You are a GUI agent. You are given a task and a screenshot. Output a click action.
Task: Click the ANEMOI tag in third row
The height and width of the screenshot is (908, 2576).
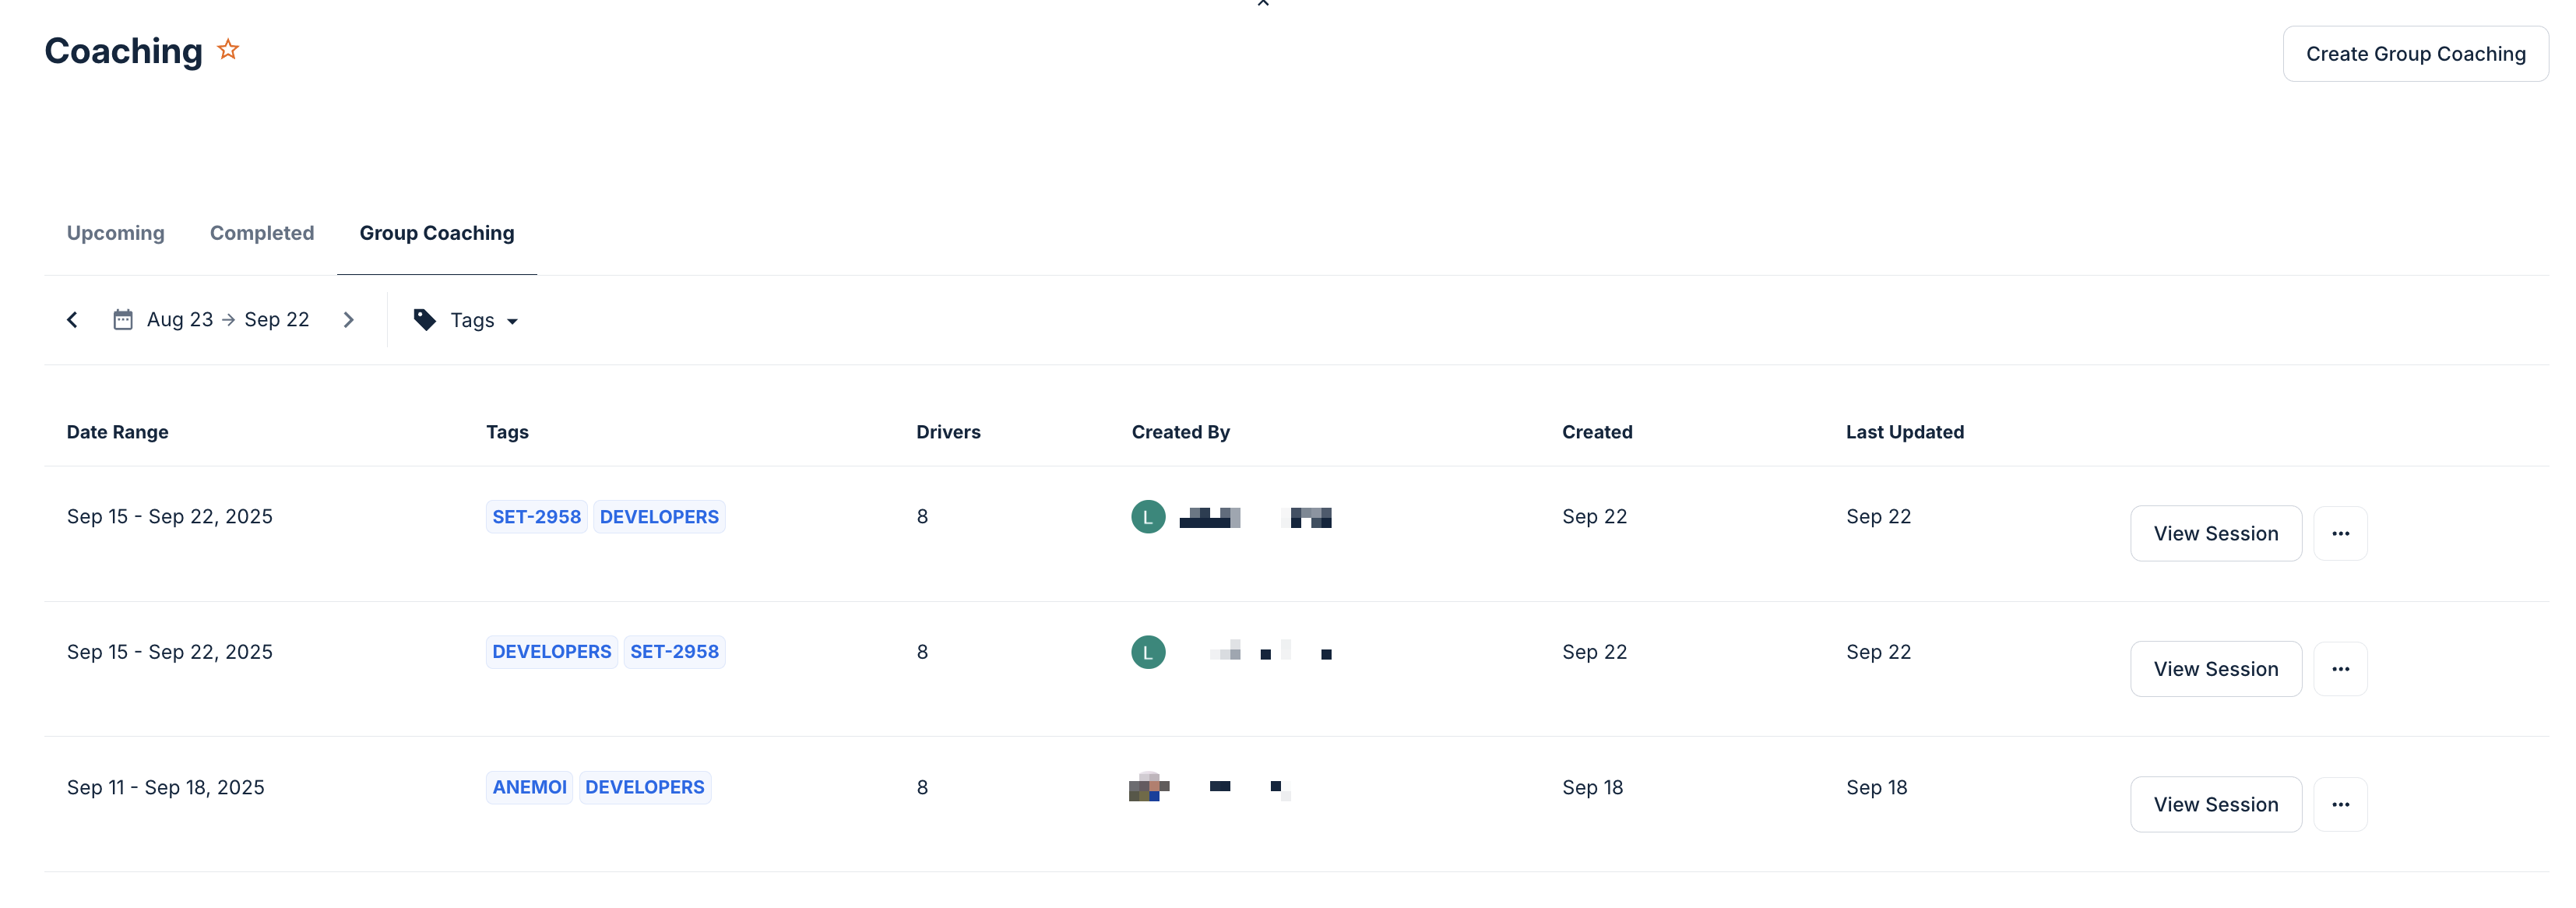529,787
